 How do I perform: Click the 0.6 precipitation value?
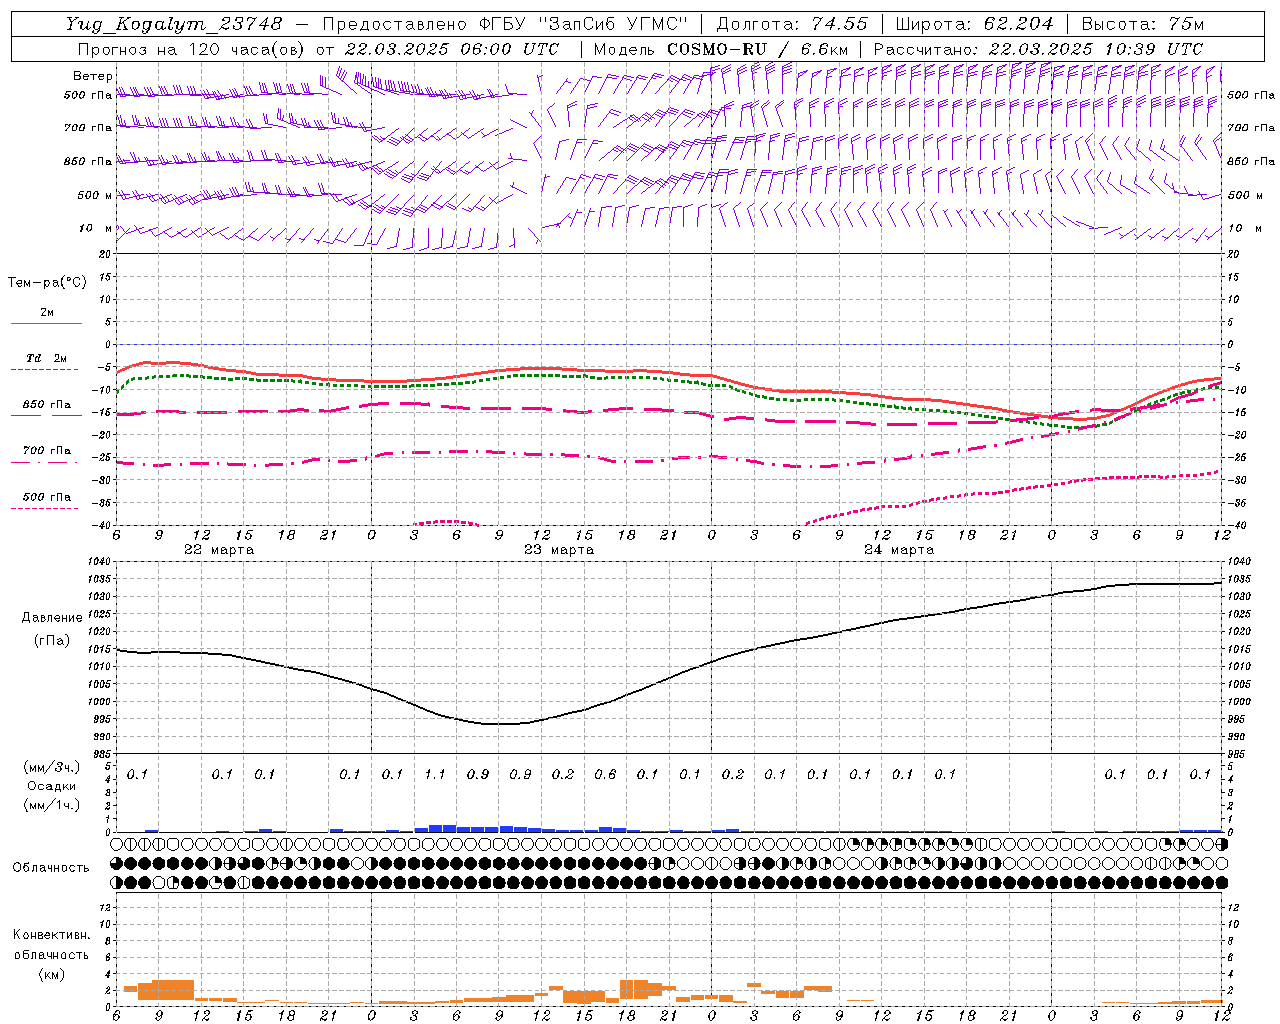pyautogui.click(x=605, y=774)
